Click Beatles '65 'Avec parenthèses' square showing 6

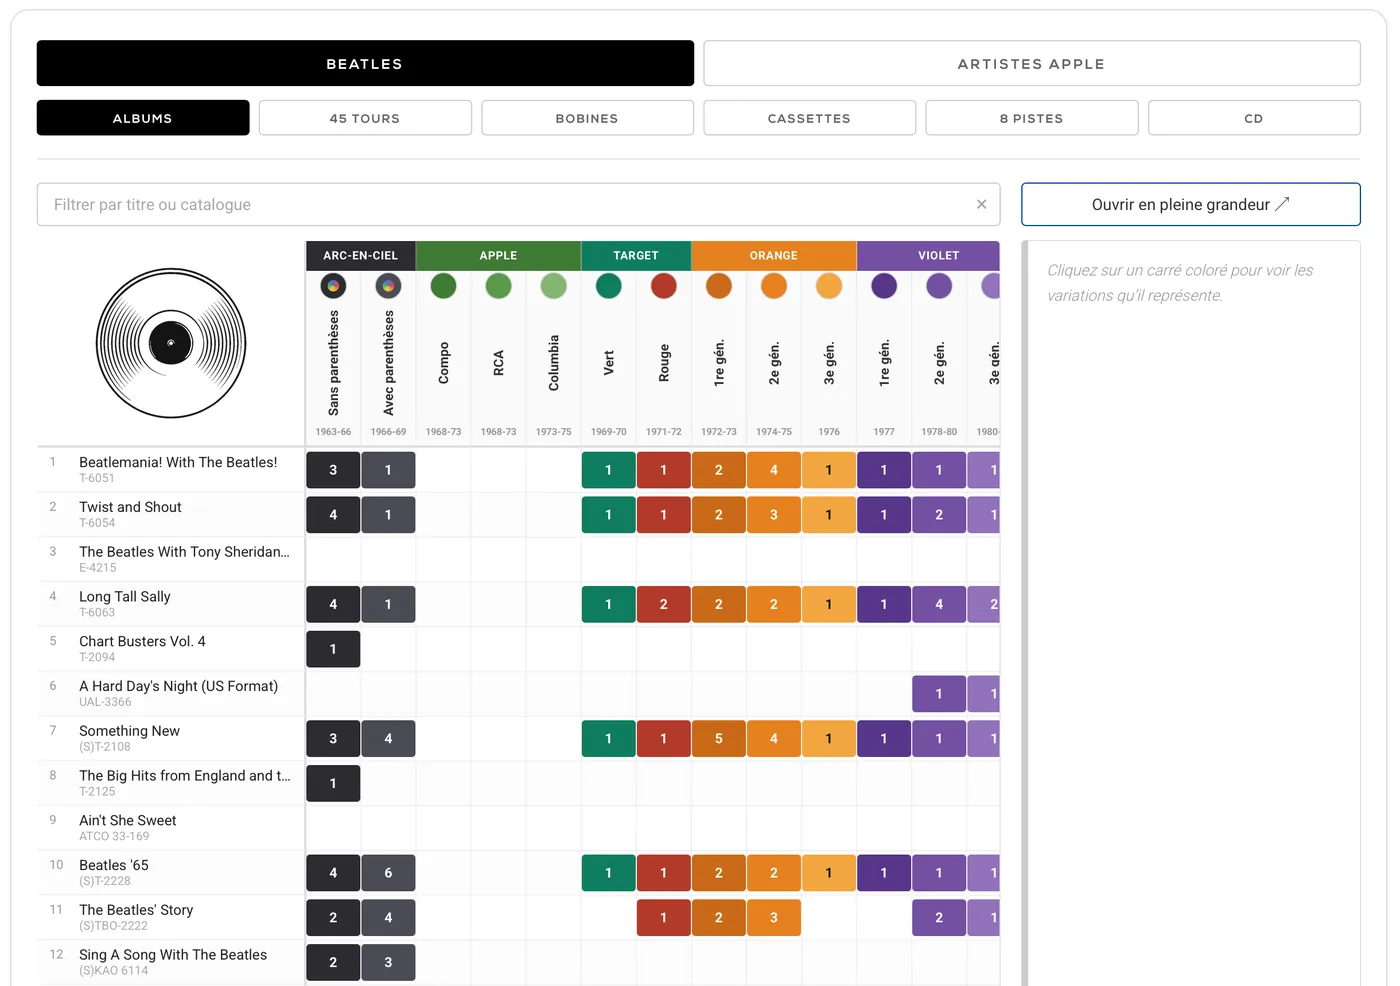pyautogui.click(x=388, y=873)
